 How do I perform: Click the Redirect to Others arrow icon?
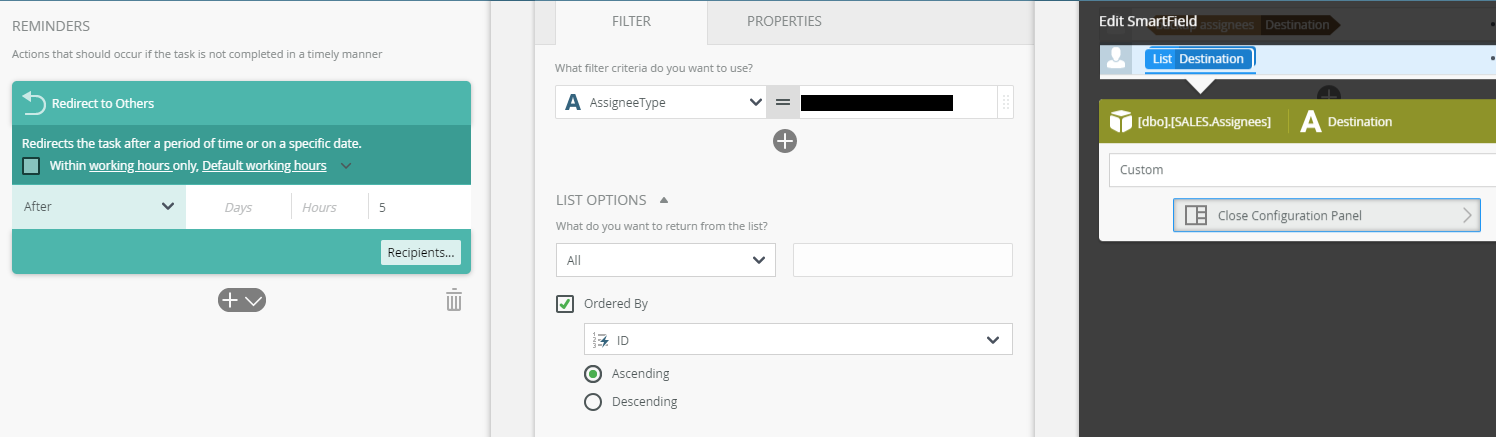[x=34, y=103]
